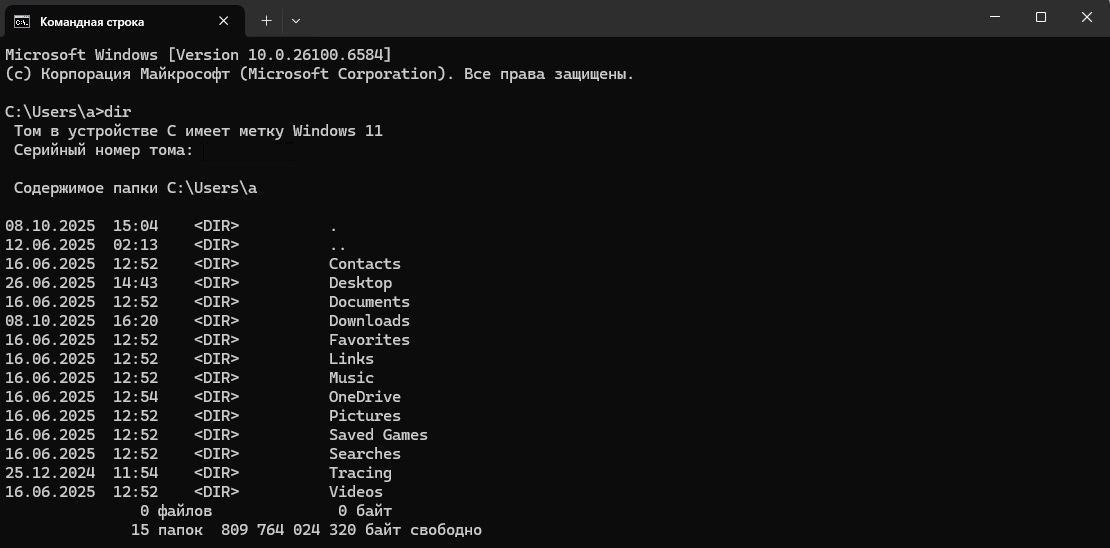Click the Windows version text line
This screenshot has height=548, width=1110.
pos(198,54)
